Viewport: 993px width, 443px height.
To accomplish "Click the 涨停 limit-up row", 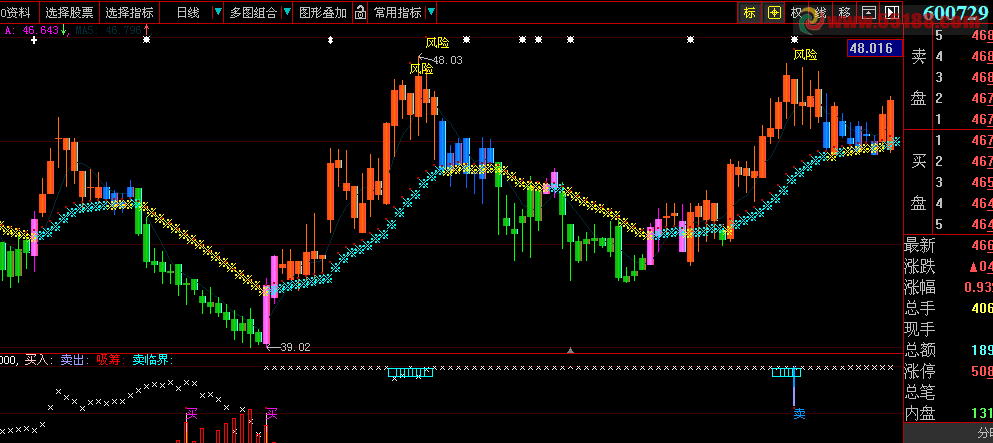I will point(948,371).
